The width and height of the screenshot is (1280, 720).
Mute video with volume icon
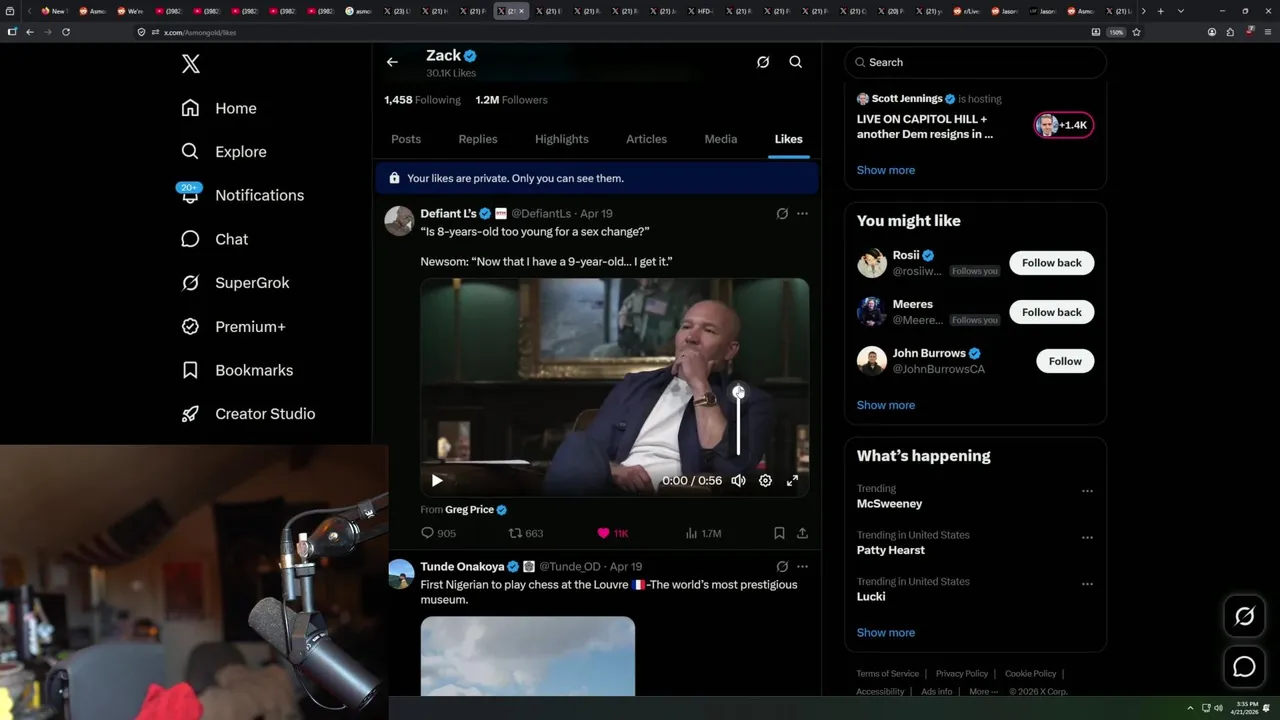point(738,481)
